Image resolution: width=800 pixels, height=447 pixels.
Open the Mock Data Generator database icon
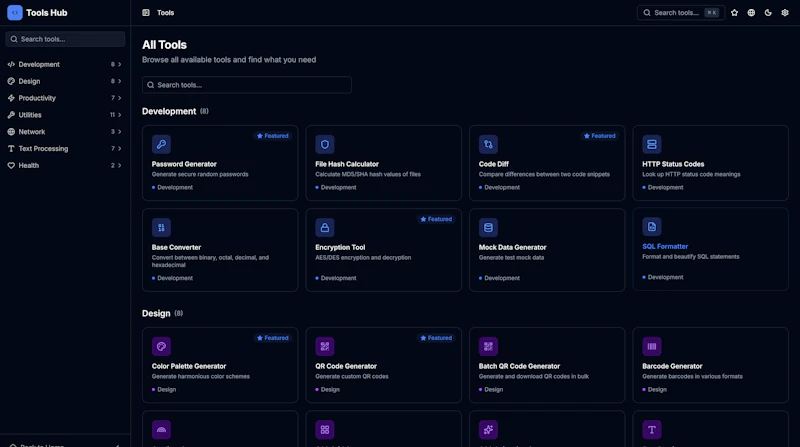click(488, 228)
